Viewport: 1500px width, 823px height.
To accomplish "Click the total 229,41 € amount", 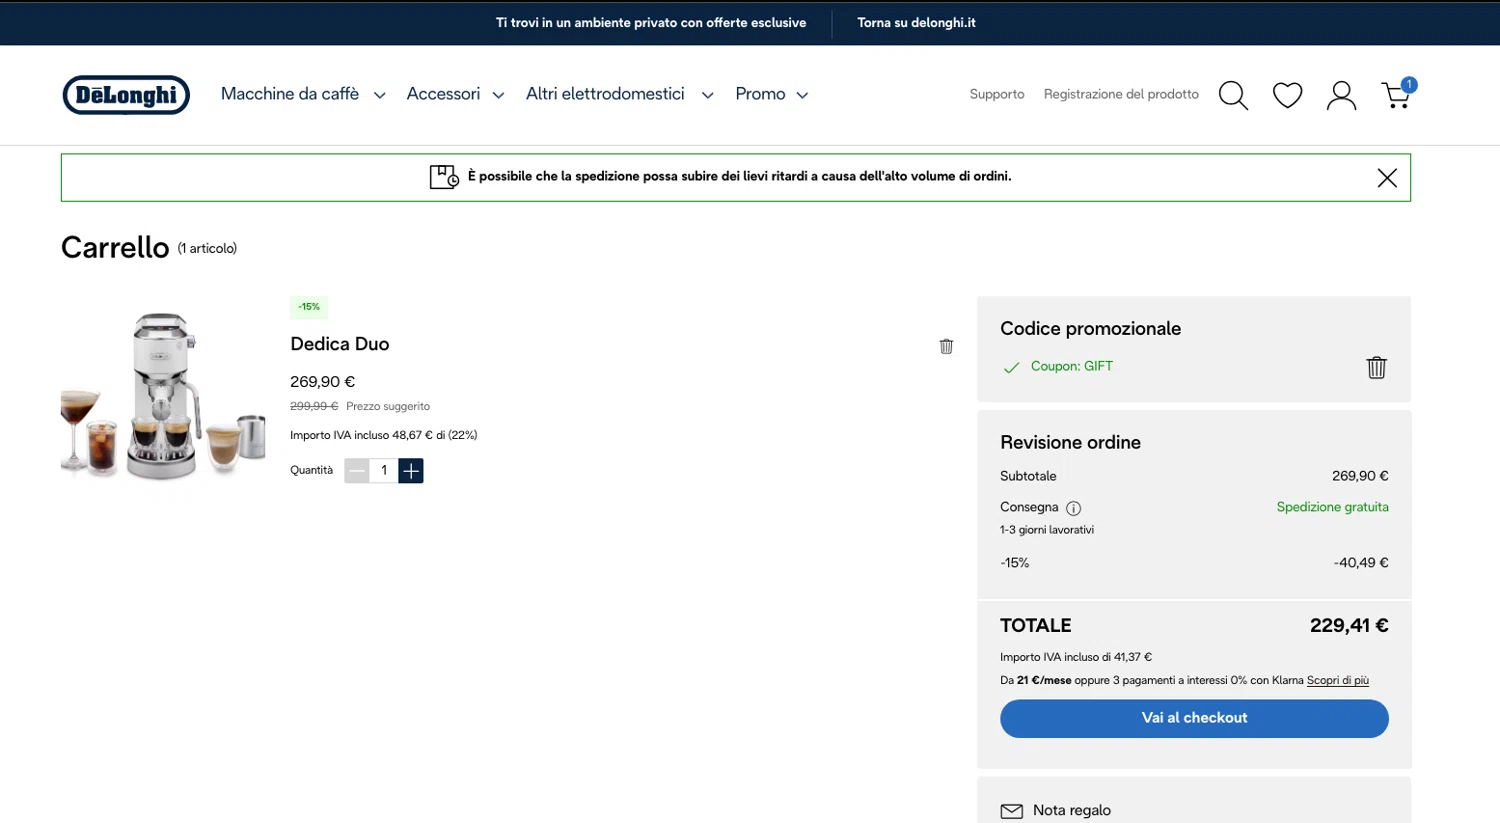I will point(1349,626).
